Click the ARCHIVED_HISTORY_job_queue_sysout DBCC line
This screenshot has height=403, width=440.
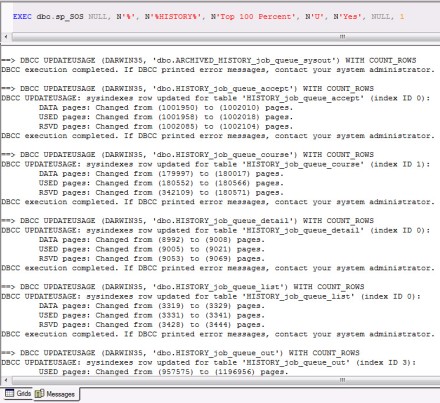point(209,60)
